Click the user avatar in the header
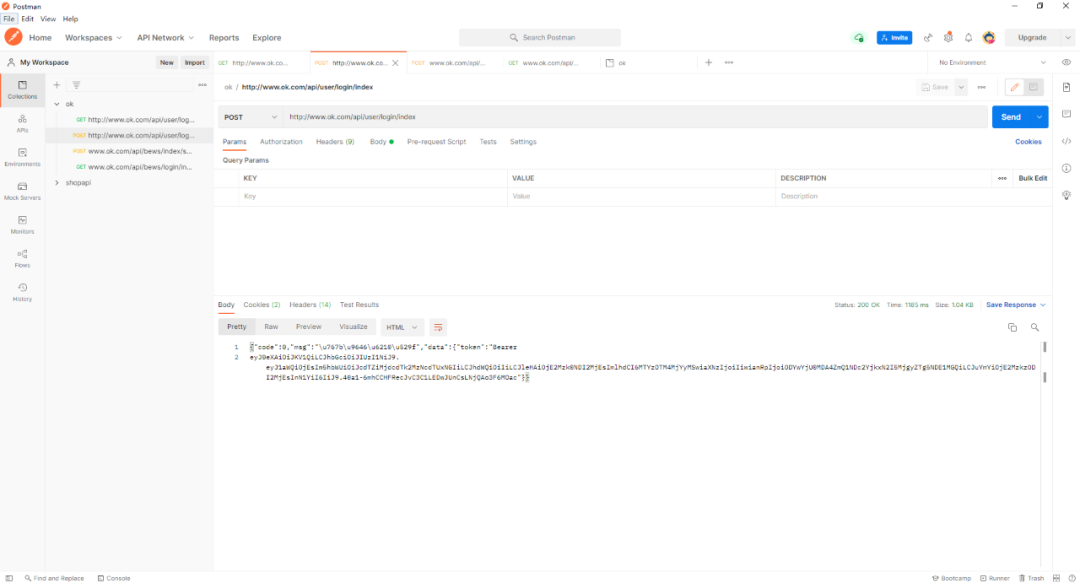 click(x=989, y=38)
